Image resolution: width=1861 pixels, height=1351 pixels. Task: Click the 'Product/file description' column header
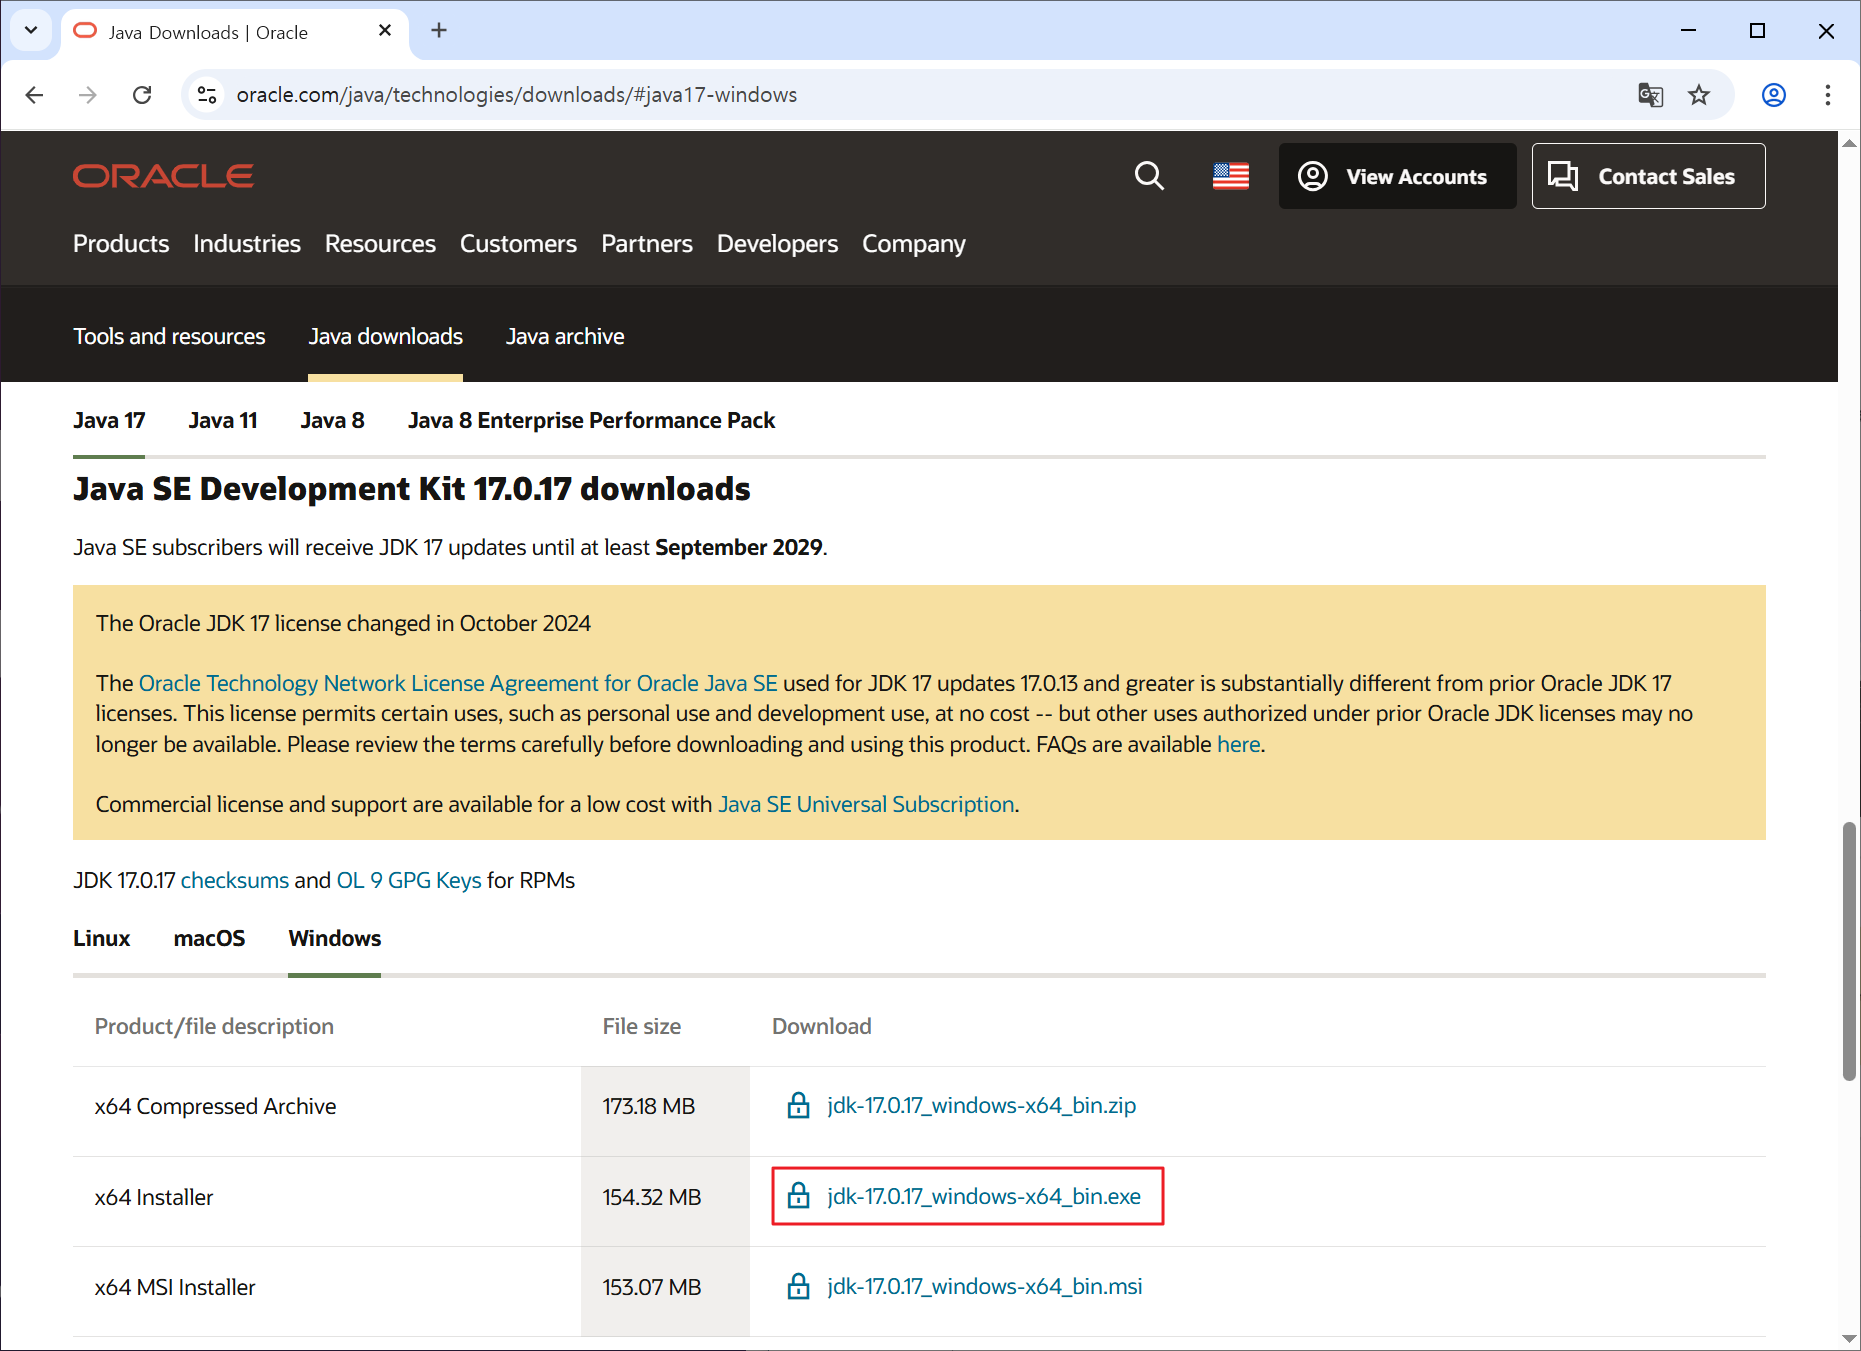pos(214,1027)
